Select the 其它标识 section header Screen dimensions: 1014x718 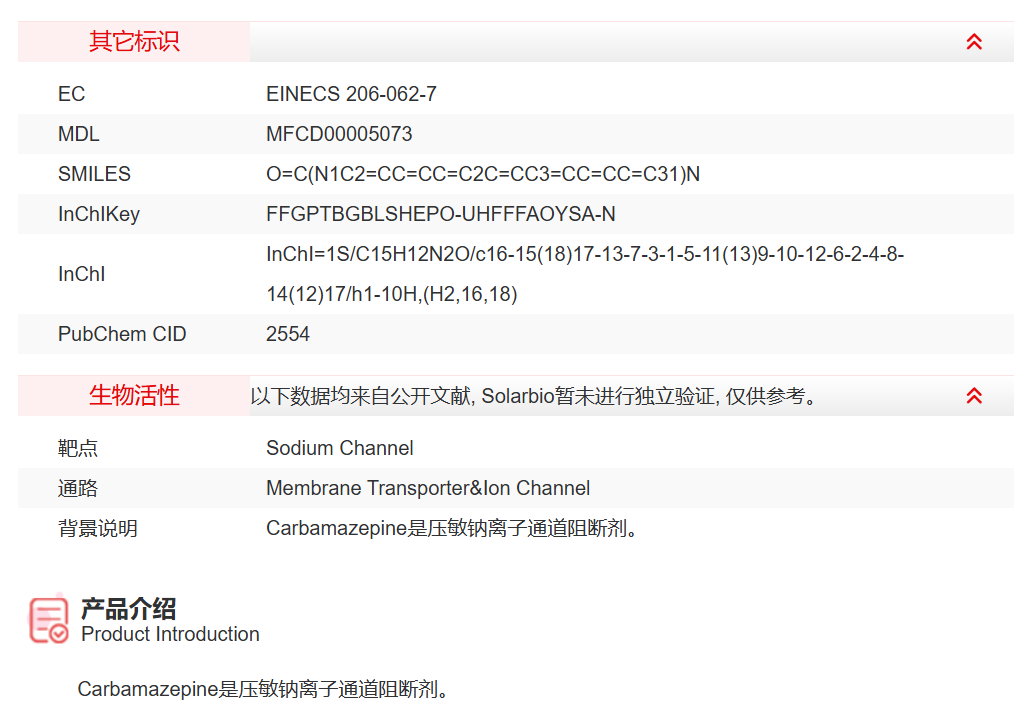click(x=134, y=42)
